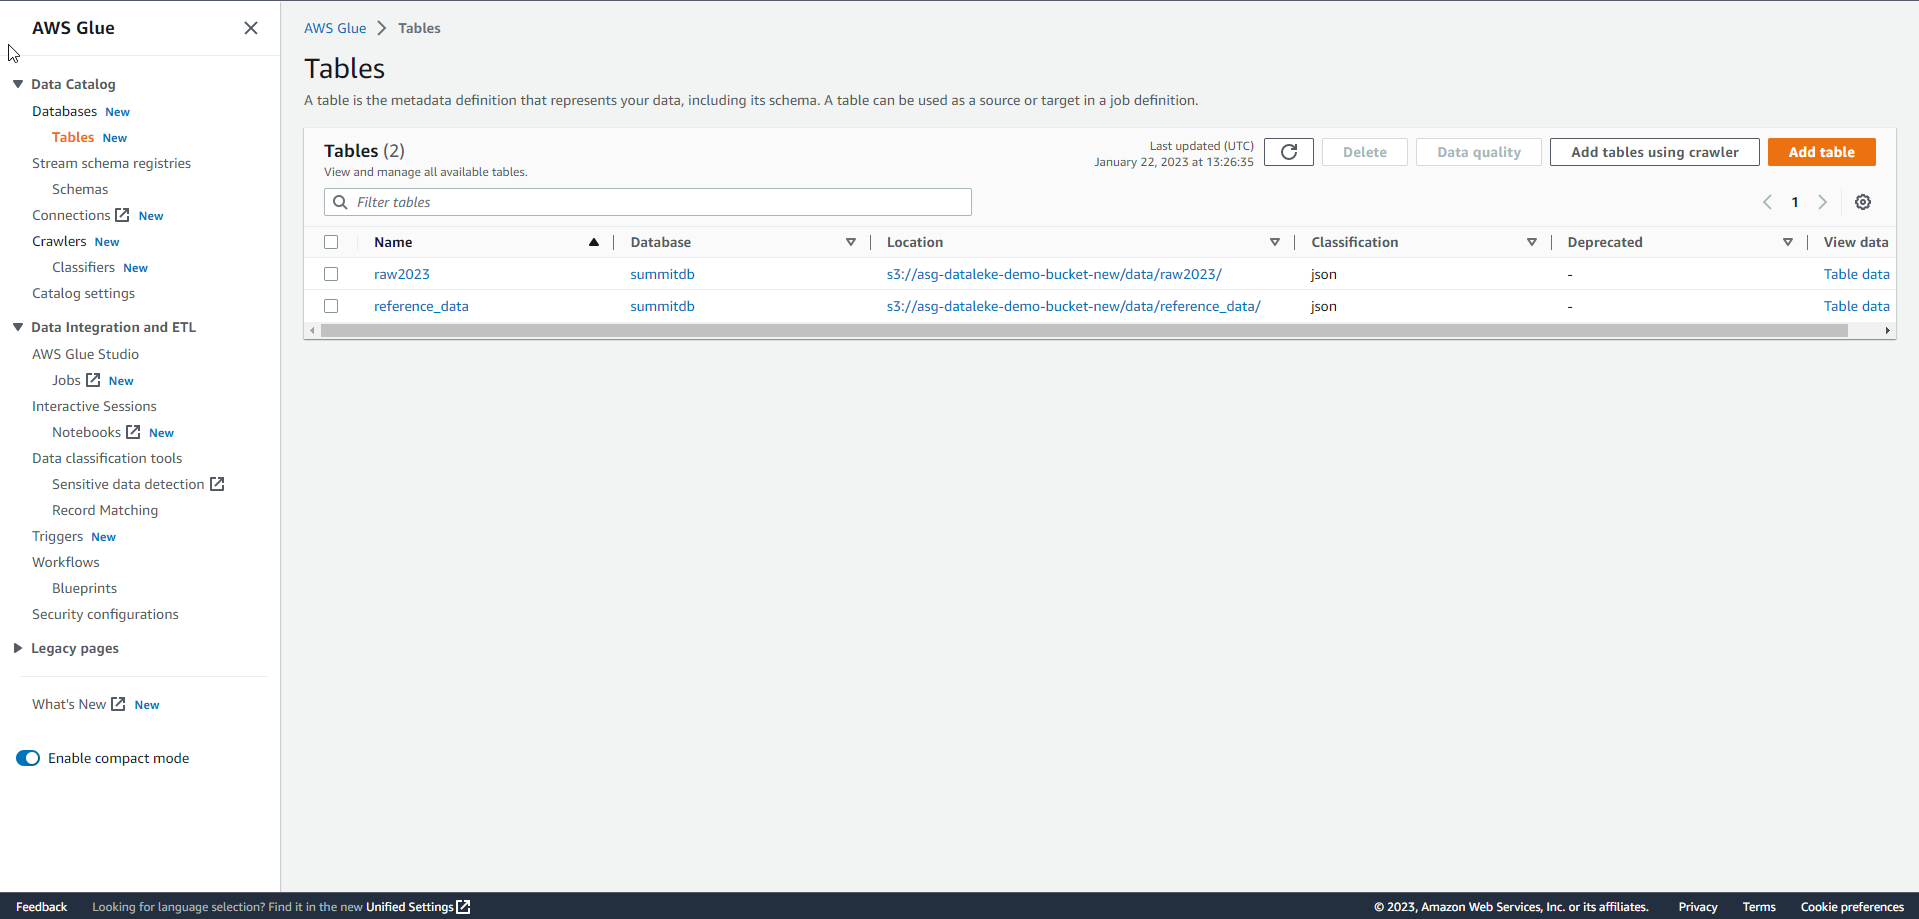Open S3 location for raw2023
1919x919 pixels.
[x=1054, y=274]
